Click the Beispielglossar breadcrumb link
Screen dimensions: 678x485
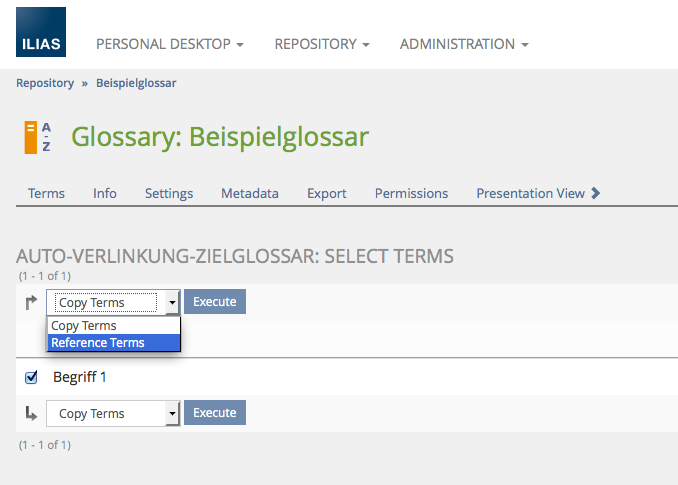pos(136,83)
